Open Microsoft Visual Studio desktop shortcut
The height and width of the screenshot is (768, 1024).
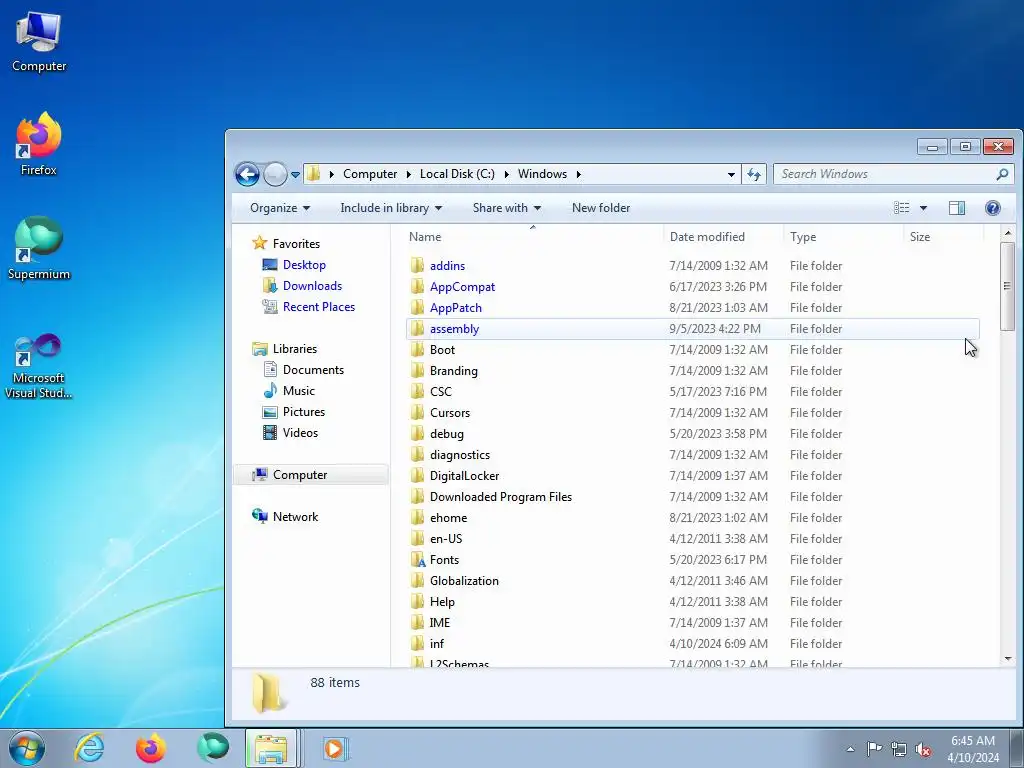39,366
